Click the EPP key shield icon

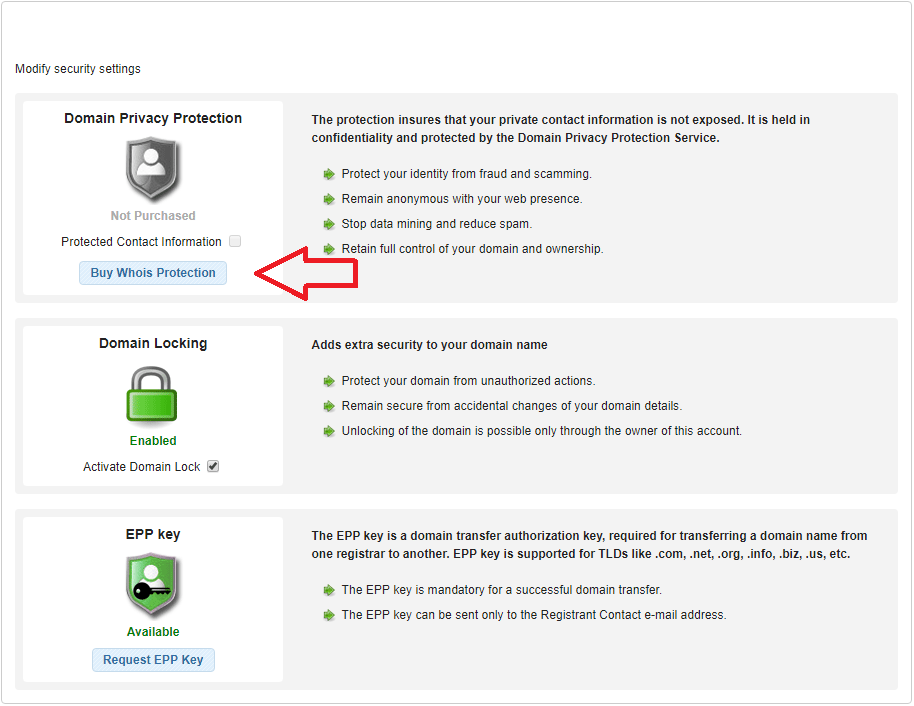tap(152, 585)
